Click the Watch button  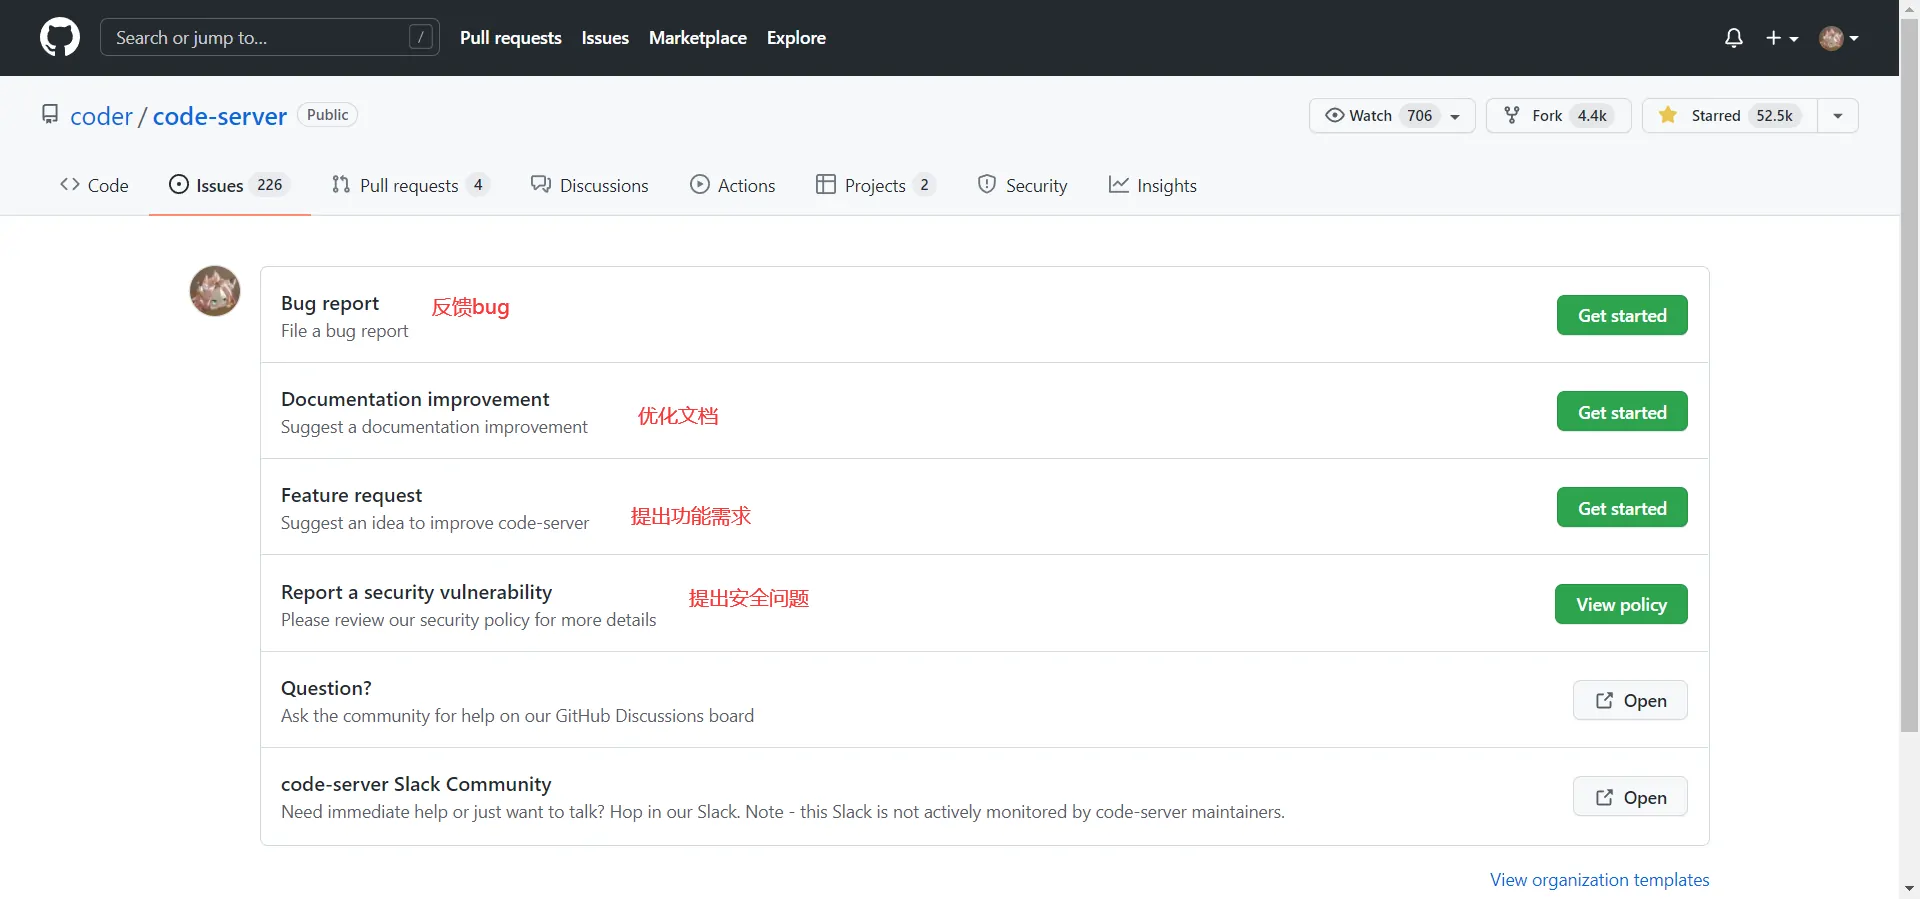(1392, 116)
